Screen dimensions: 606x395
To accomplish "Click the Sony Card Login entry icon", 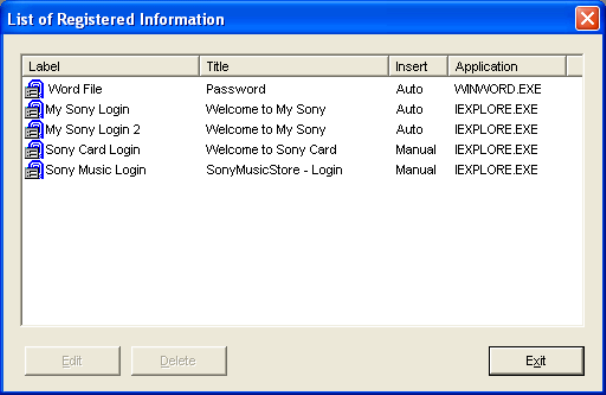I will point(34,150).
